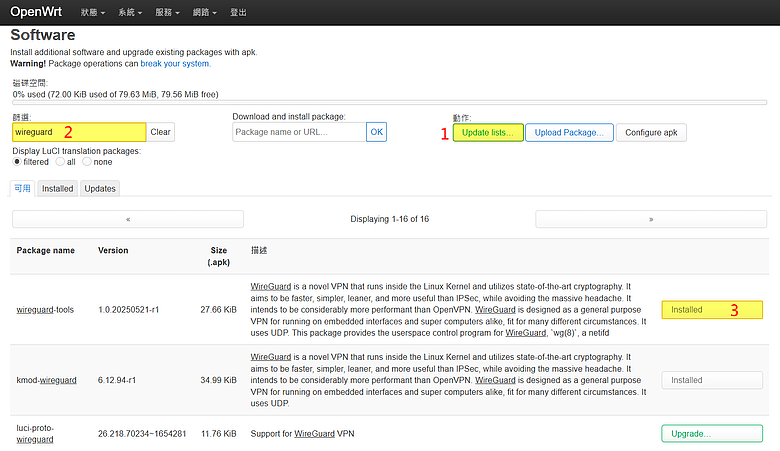Open the 系統 system menu
The image size is (780, 451).
130,12
